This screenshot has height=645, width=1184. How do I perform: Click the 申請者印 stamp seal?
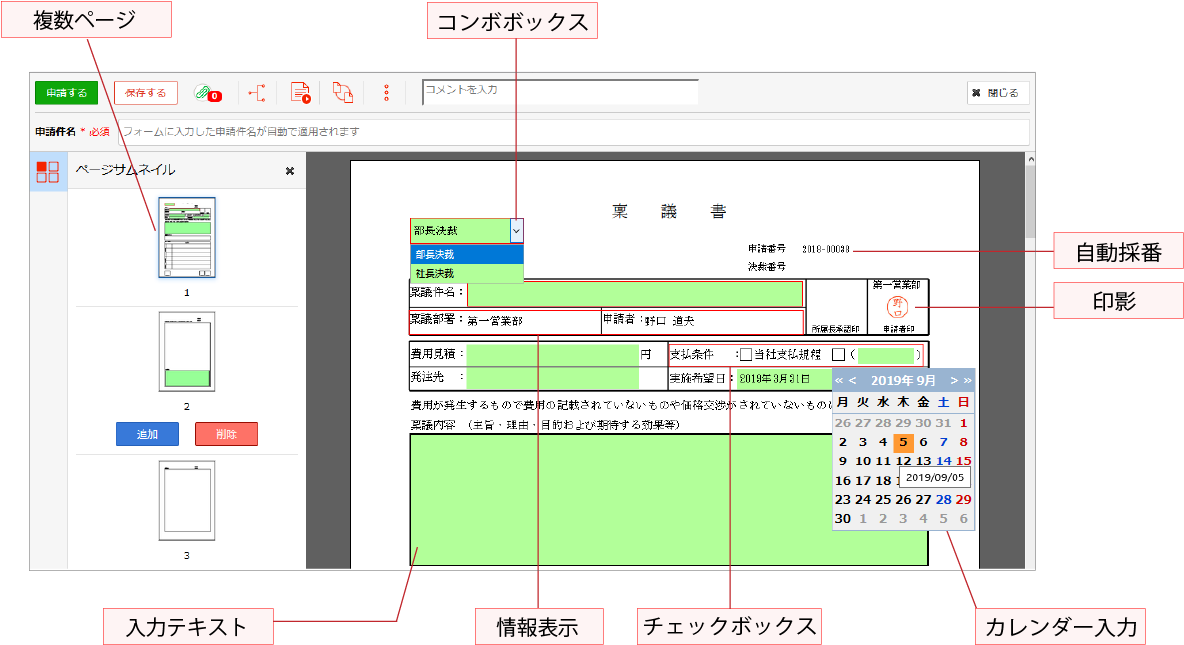tap(898, 307)
